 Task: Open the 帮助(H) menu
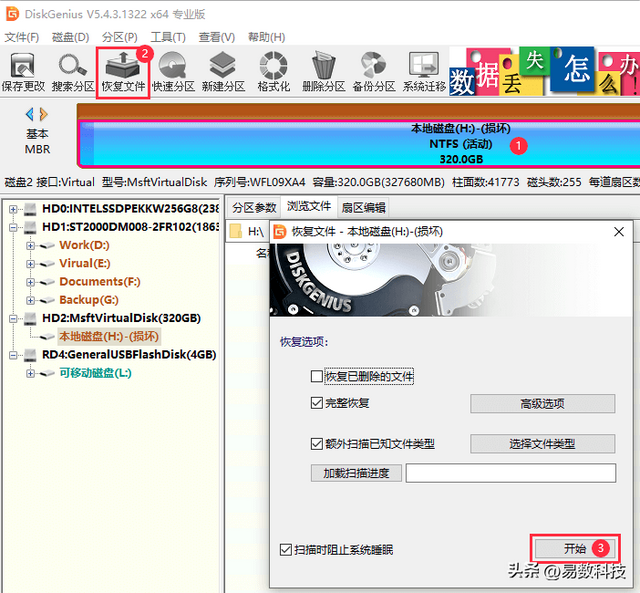[x=267, y=37]
